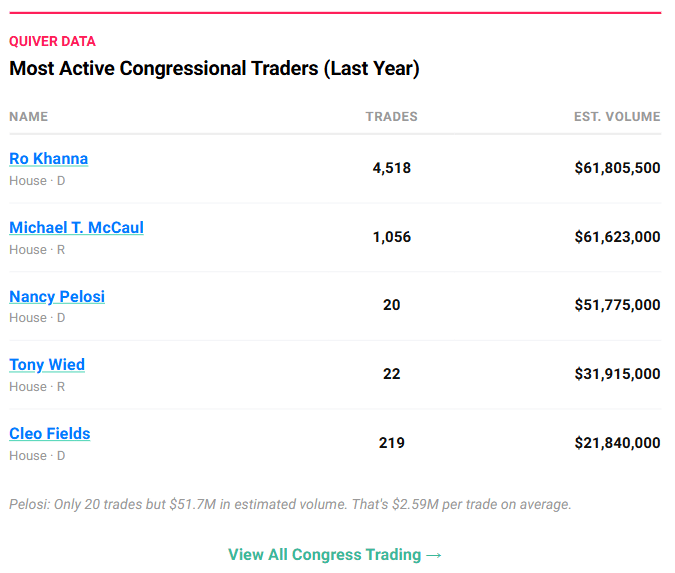Screen dimensions: 675x573
Task: Click McCaul's 1,056 trades count
Action: (391, 237)
